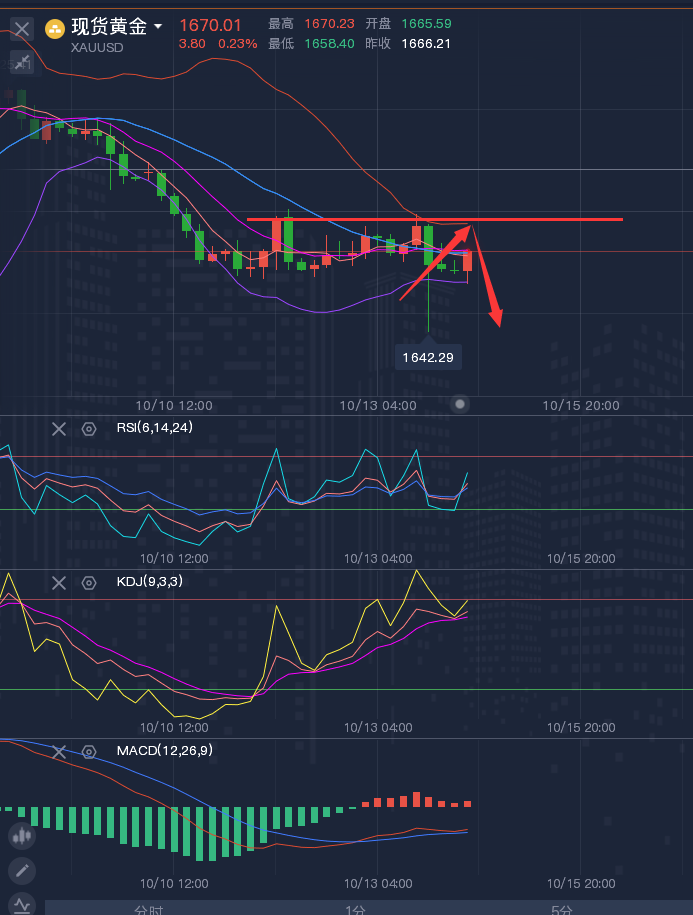Click the candlestick chart type icon
This screenshot has height=915, width=693.
[x=22, y=836]
